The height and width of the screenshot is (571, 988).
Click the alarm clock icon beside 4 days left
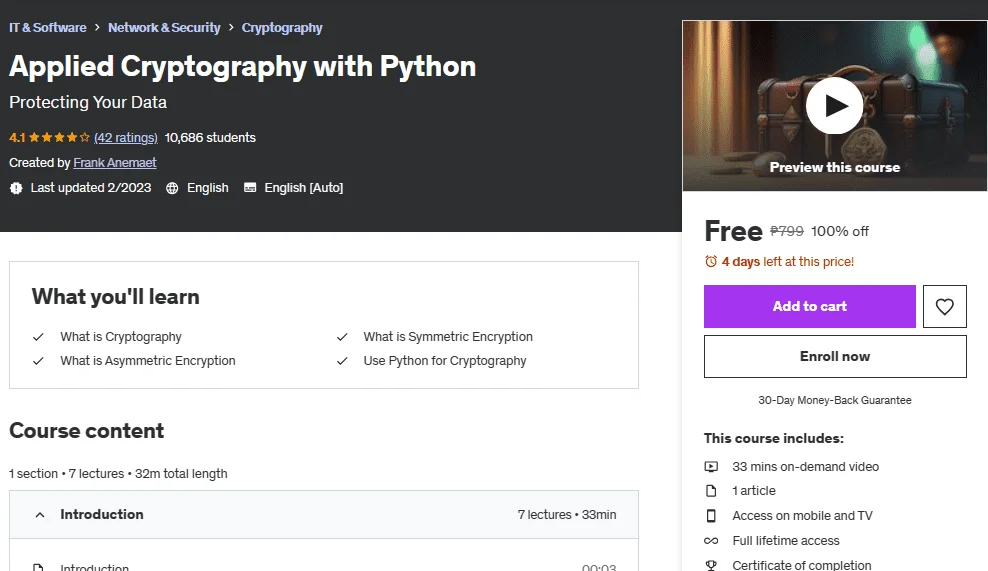711,262
